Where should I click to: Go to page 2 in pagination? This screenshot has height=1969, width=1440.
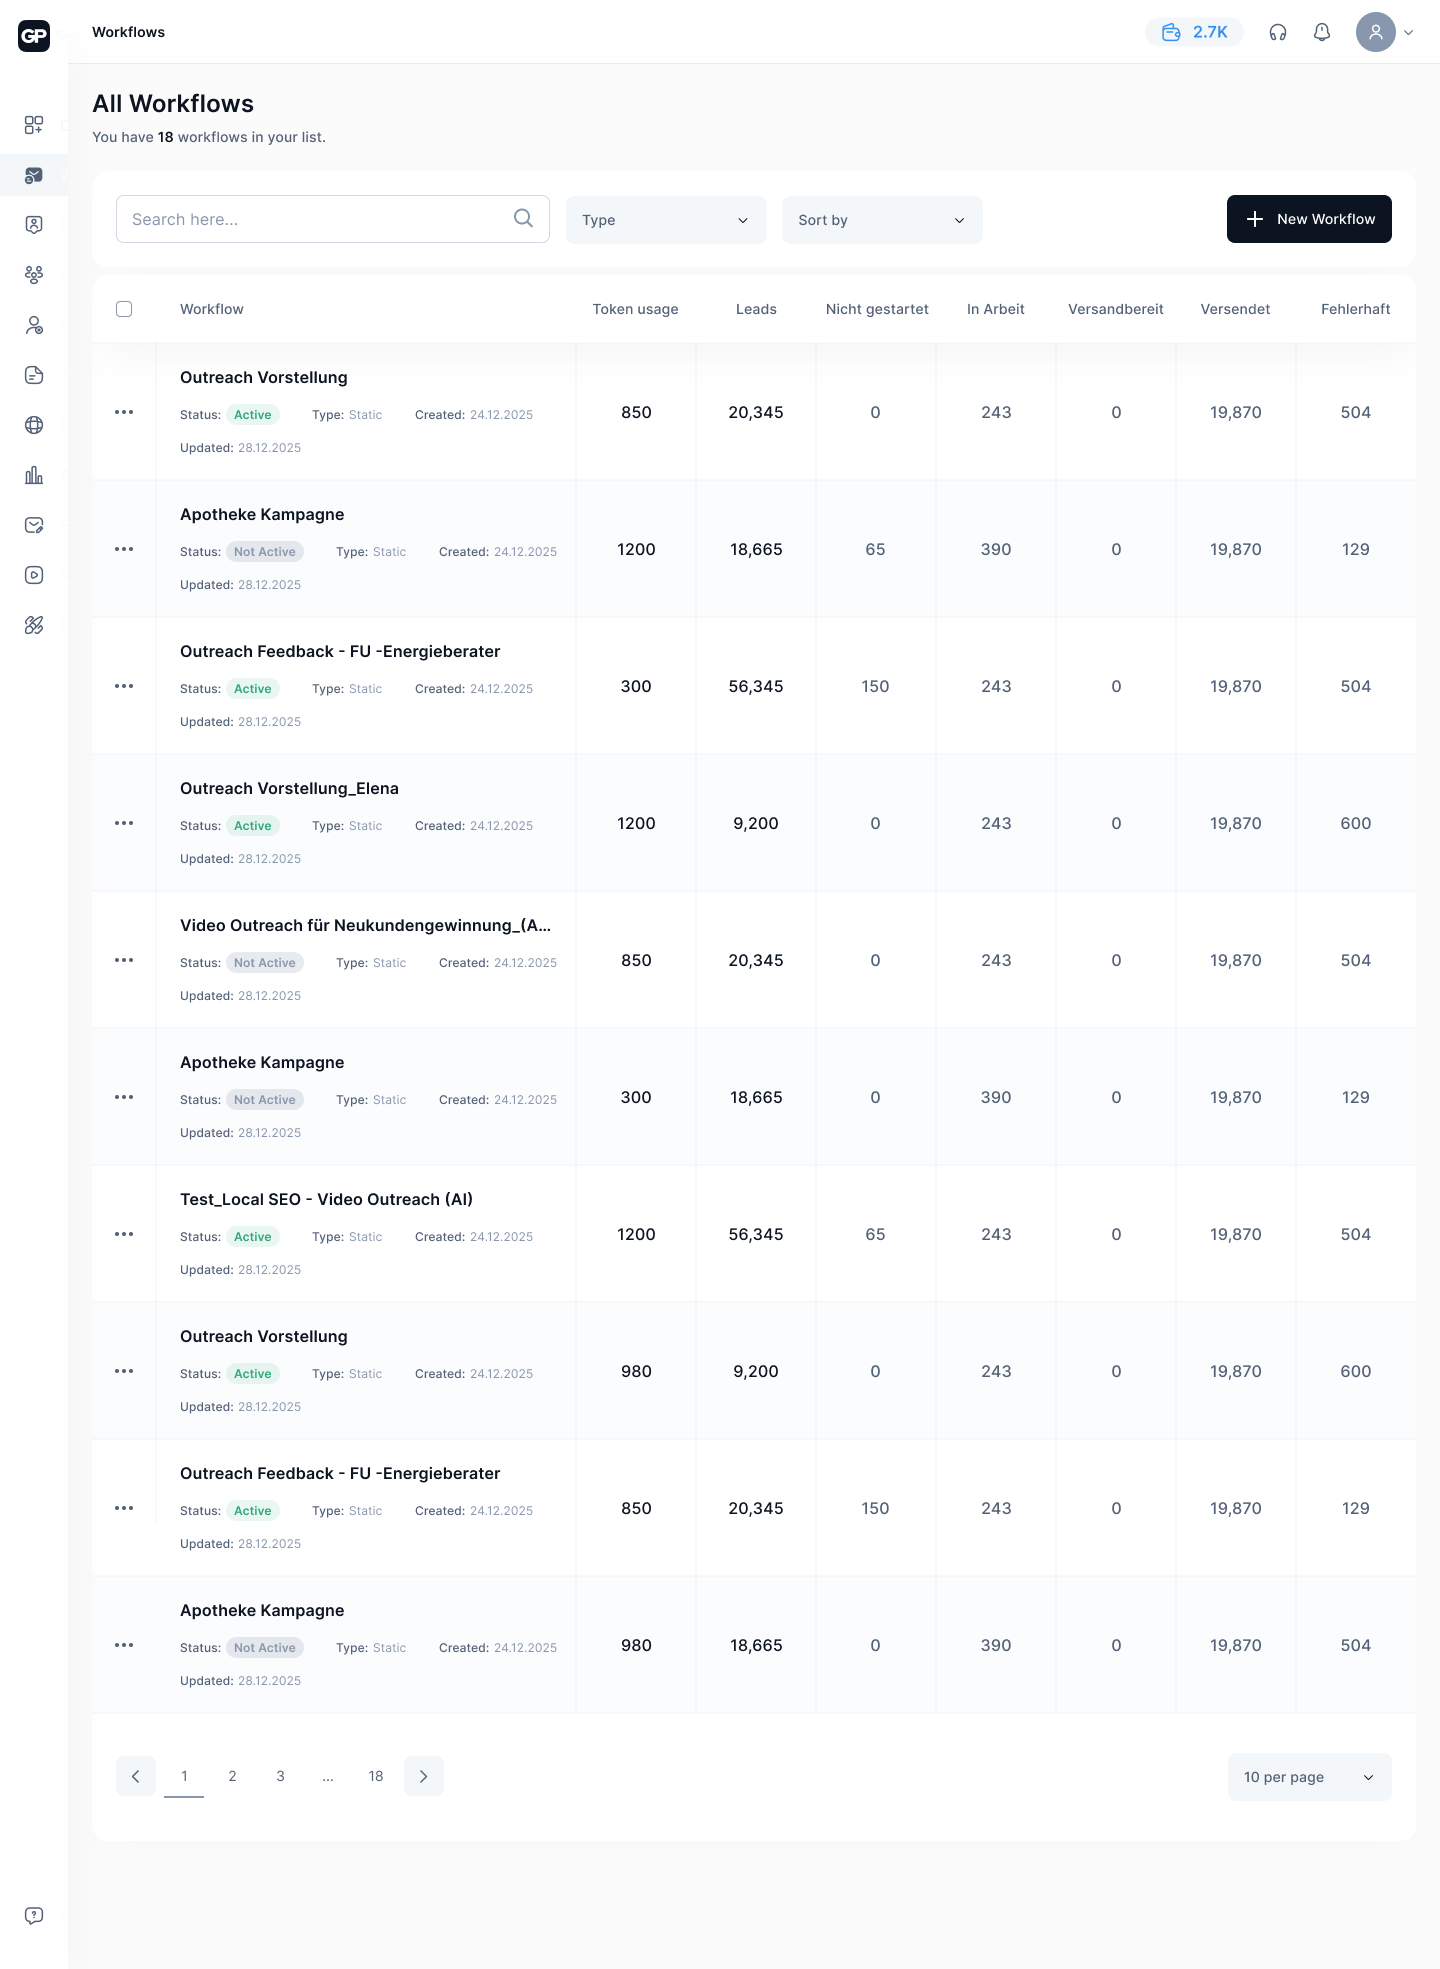click(232, 1776)
